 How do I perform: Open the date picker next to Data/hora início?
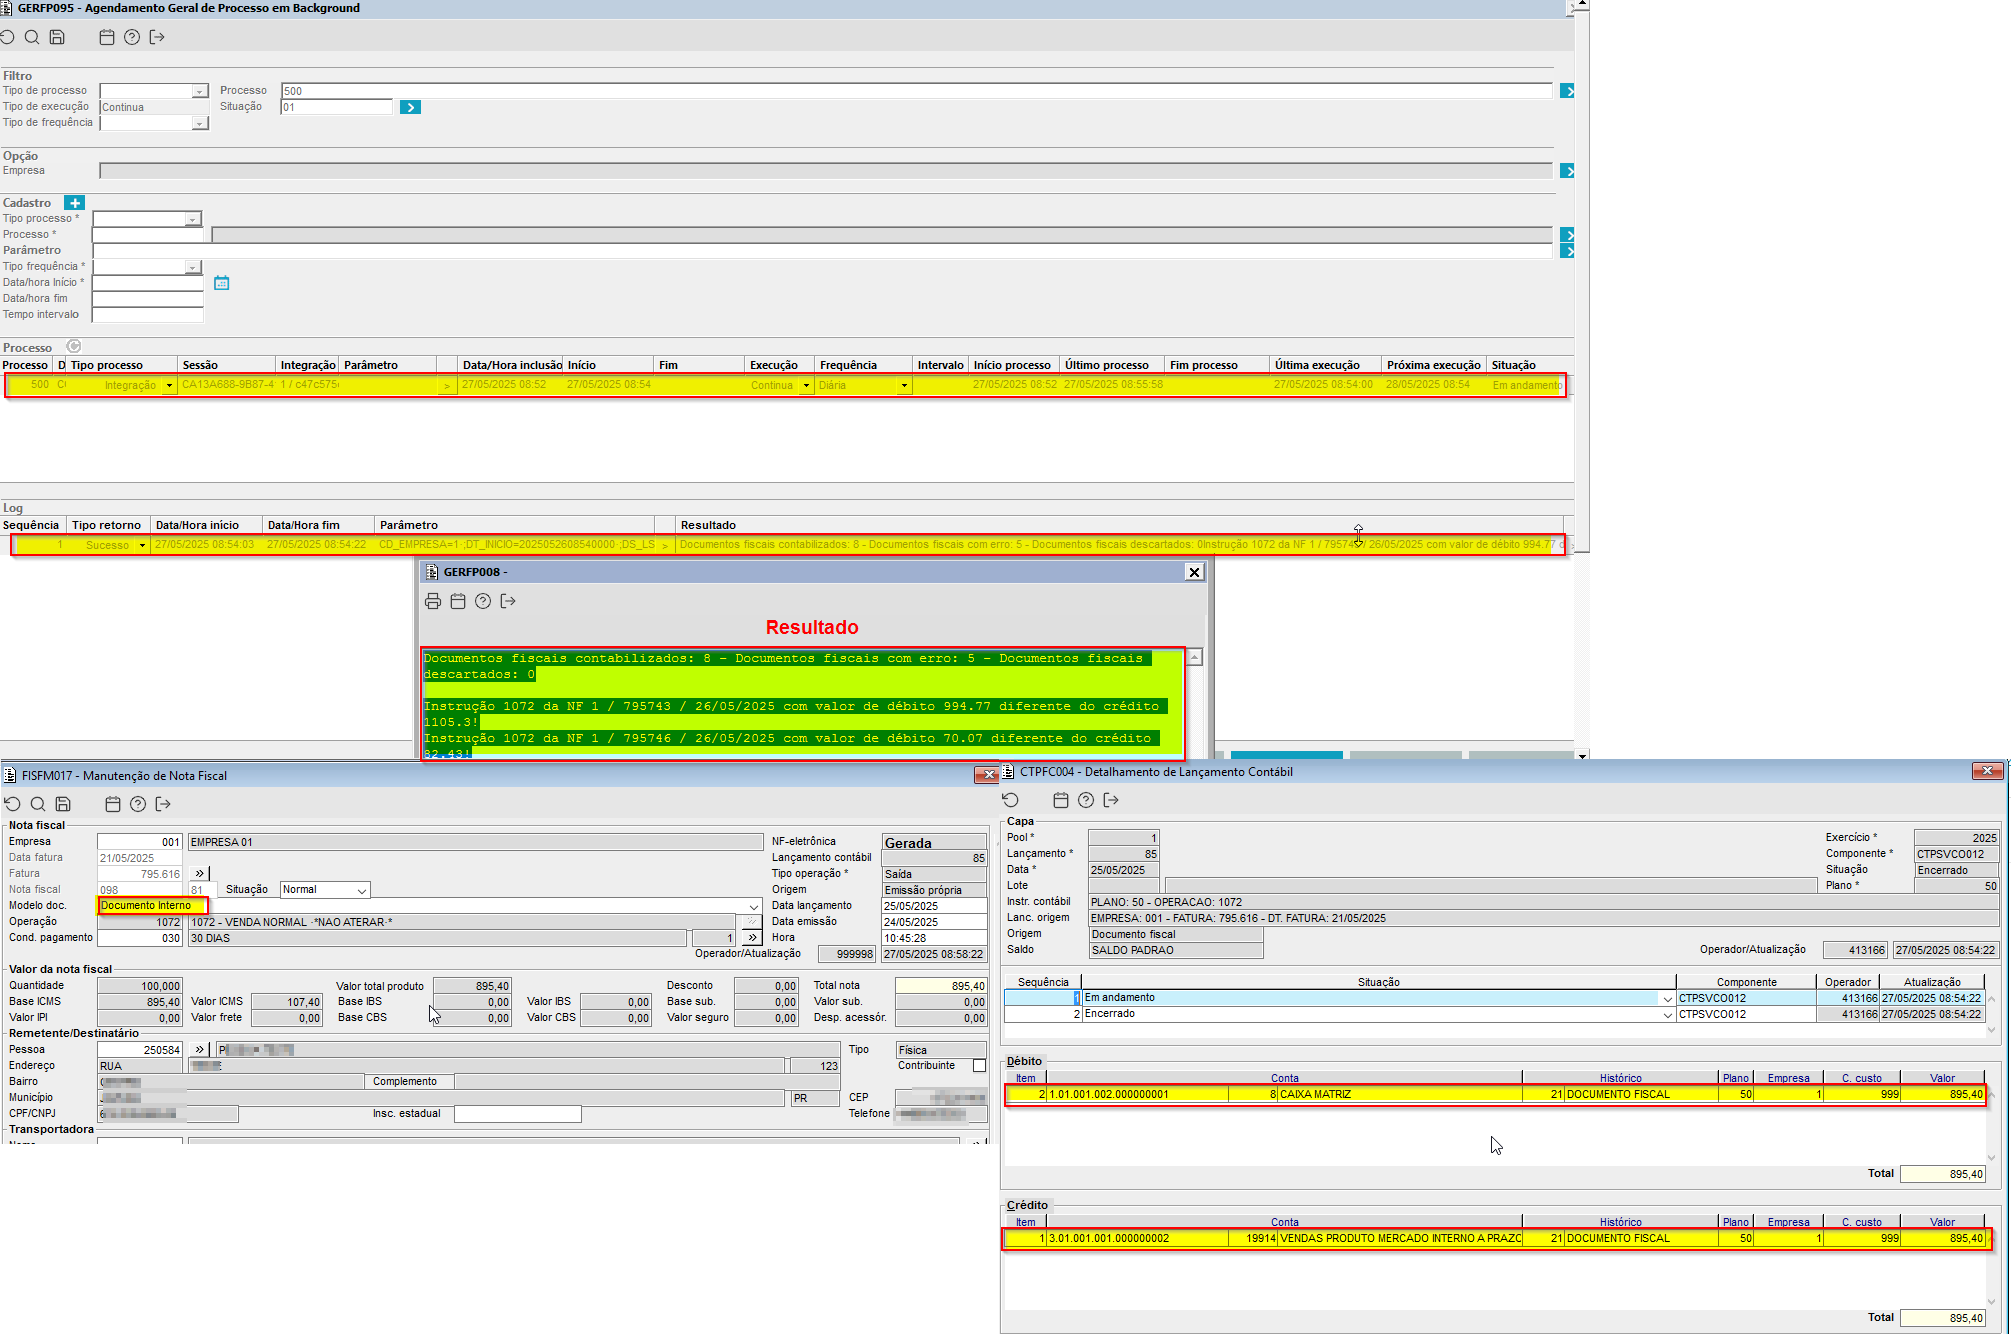click(222, 283)
